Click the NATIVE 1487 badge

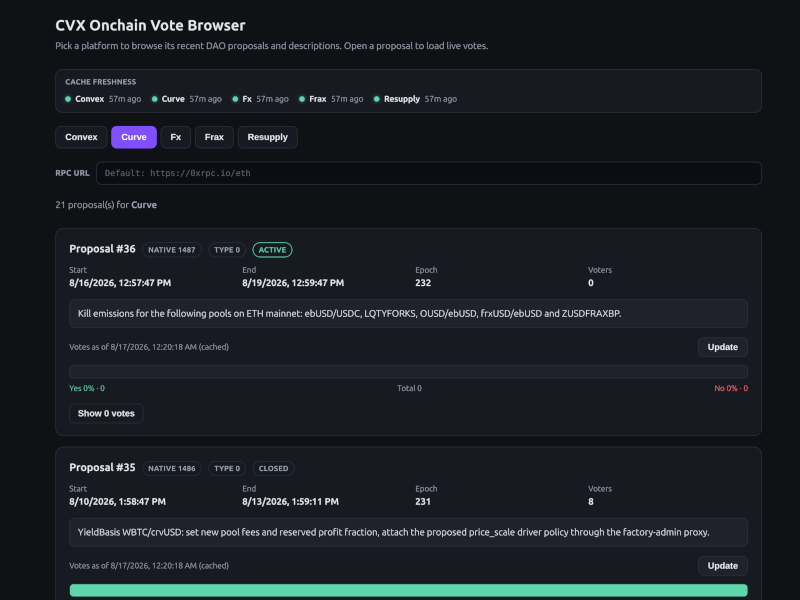pos(172,250)
